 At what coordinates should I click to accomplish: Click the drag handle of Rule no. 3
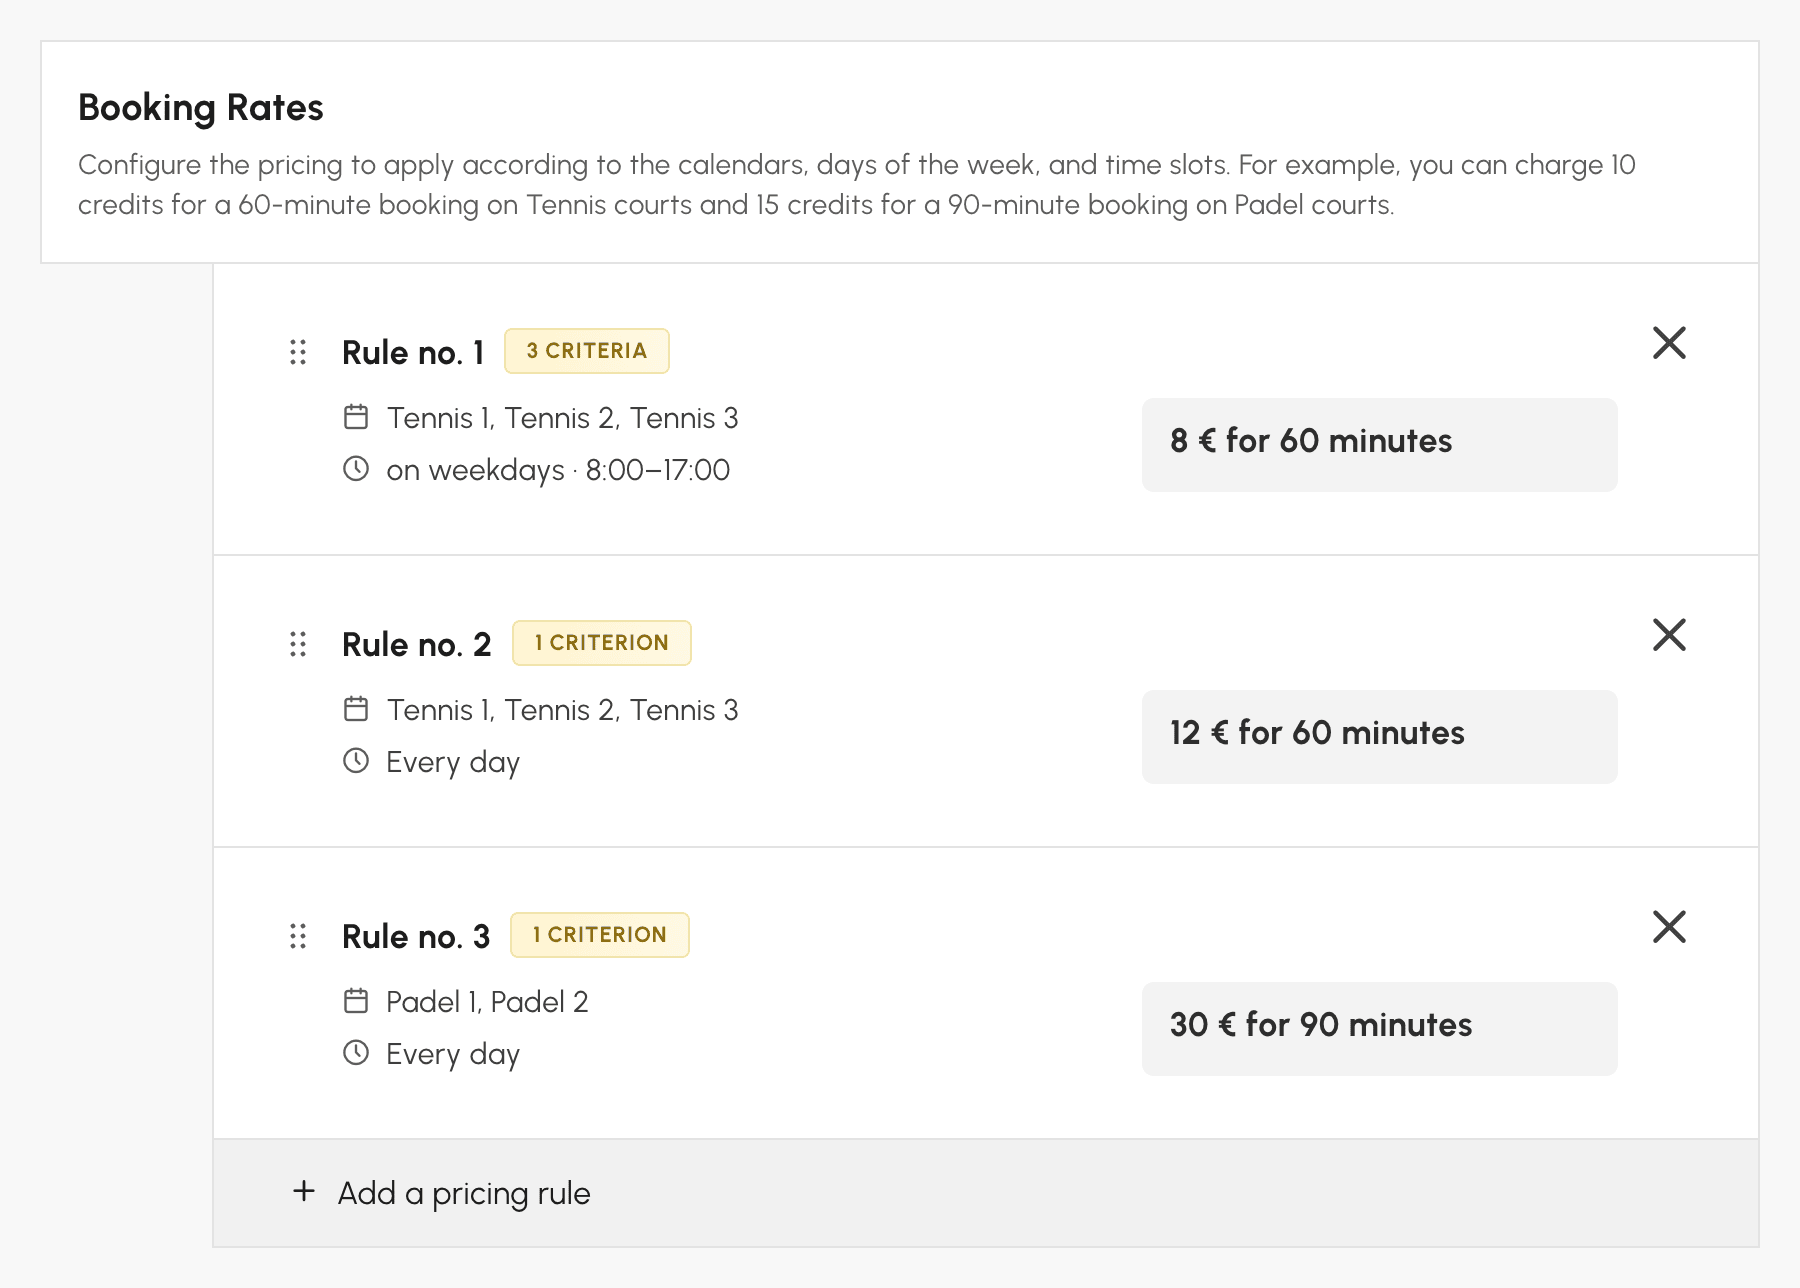coord(298,936)
